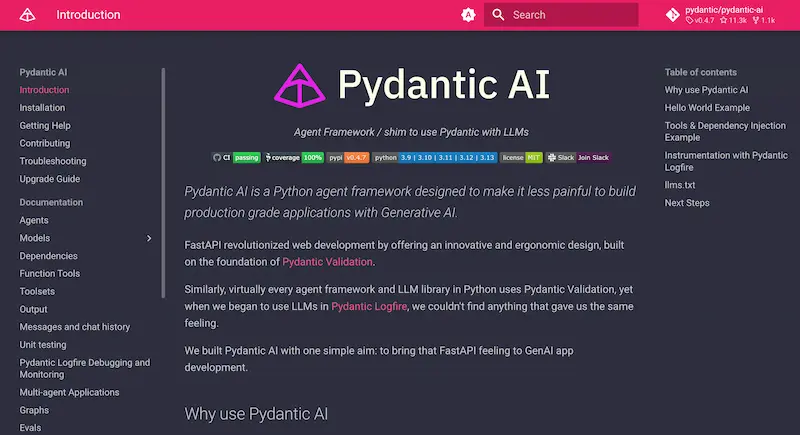The width and height of the screenshot is (800, 435).
Task: Jump to Why use Pydantic AI section
Action: (706, 90)
